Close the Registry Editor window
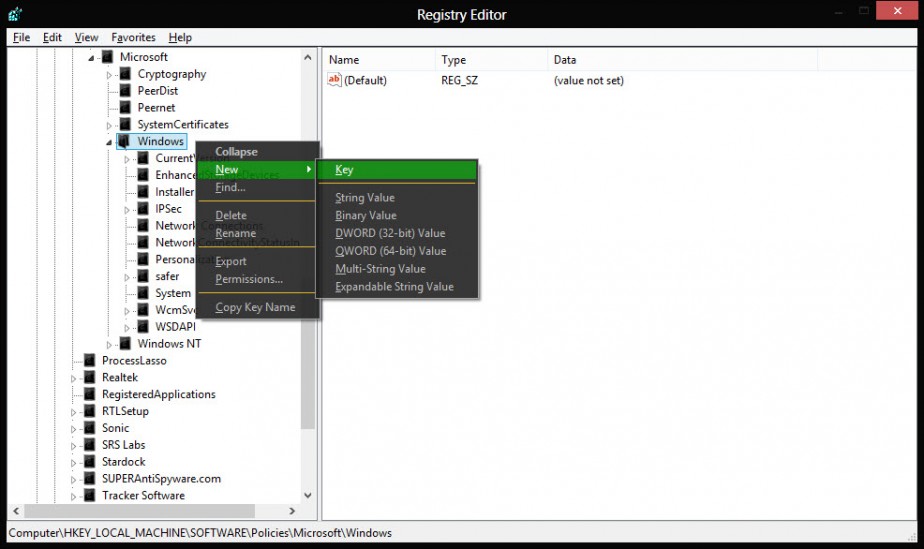The image size is (924, 549). [897, 11]
